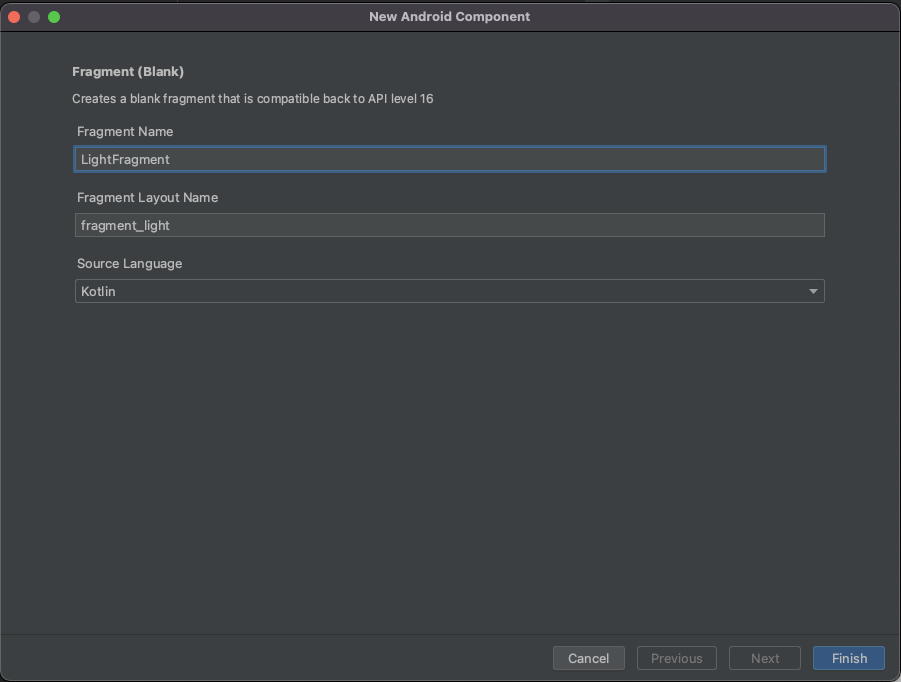Screen dimensions: 901x682
Task: Click the Source Language label
Action: pyautogui.click(x=129, y=264)
